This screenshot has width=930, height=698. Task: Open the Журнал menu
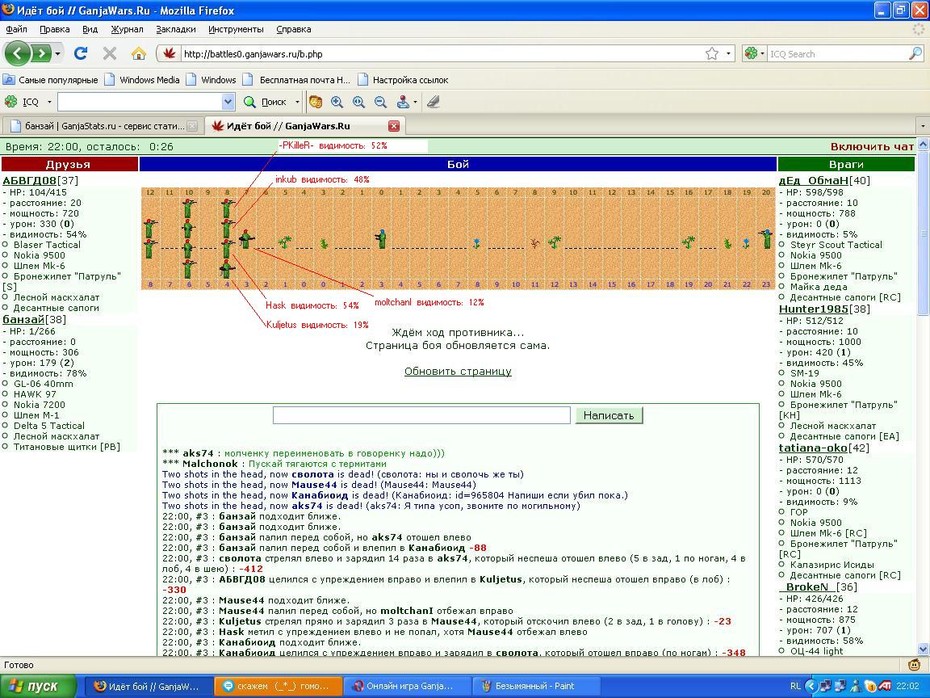(127, 29)
